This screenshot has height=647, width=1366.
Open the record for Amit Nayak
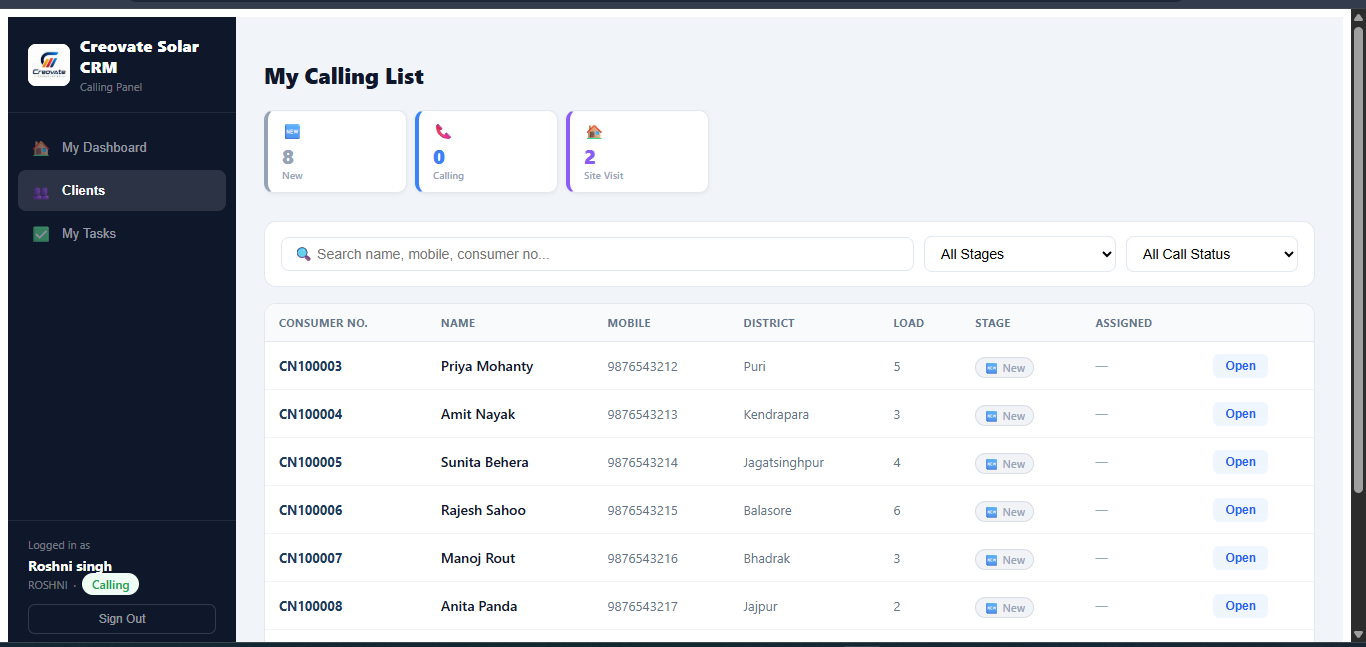click(x=1240, y=414)
